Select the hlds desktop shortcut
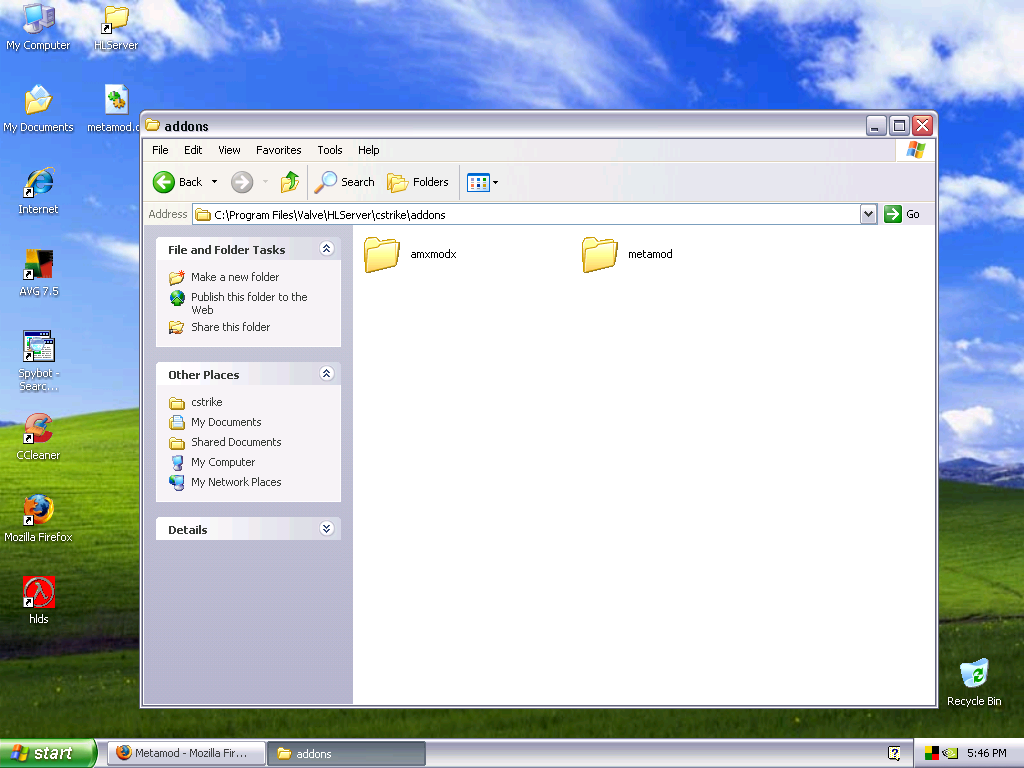Screen dimensions: 1024x768 (39, 601)
